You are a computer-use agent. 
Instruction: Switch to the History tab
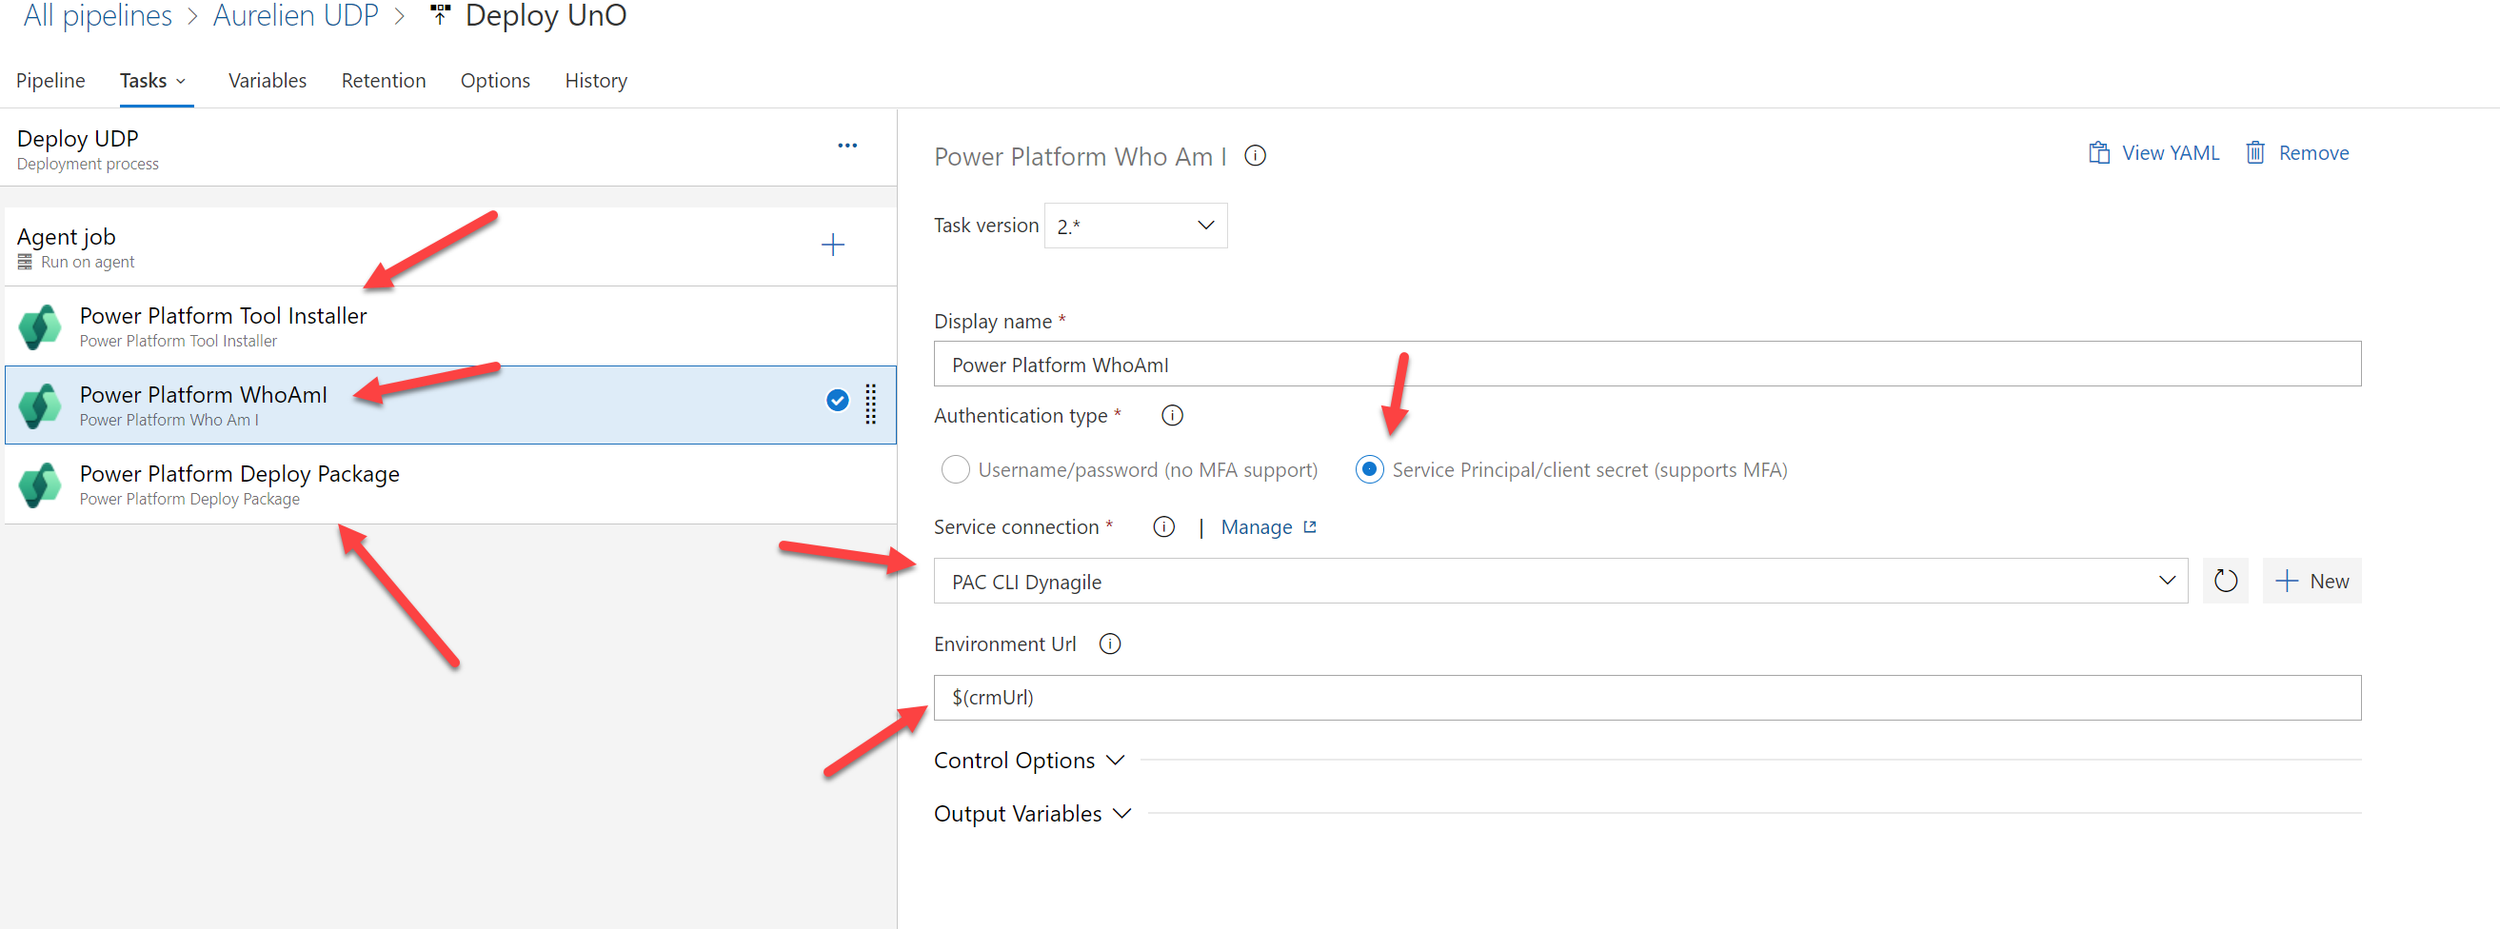[596, 80]
